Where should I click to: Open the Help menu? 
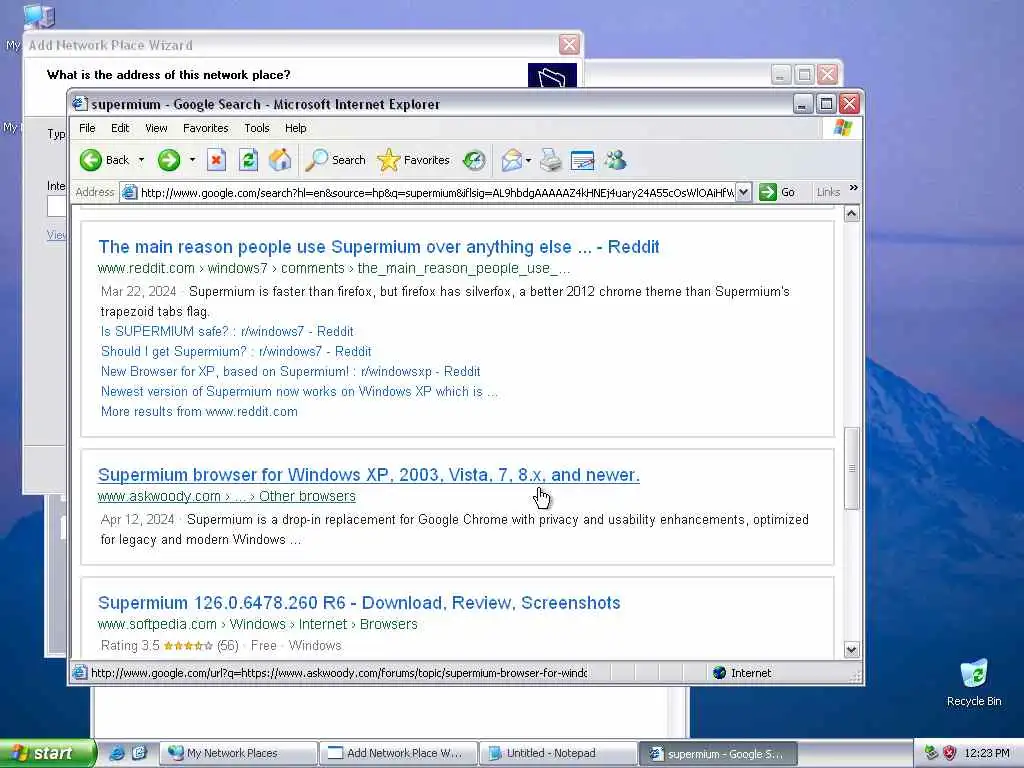[295, 128]
